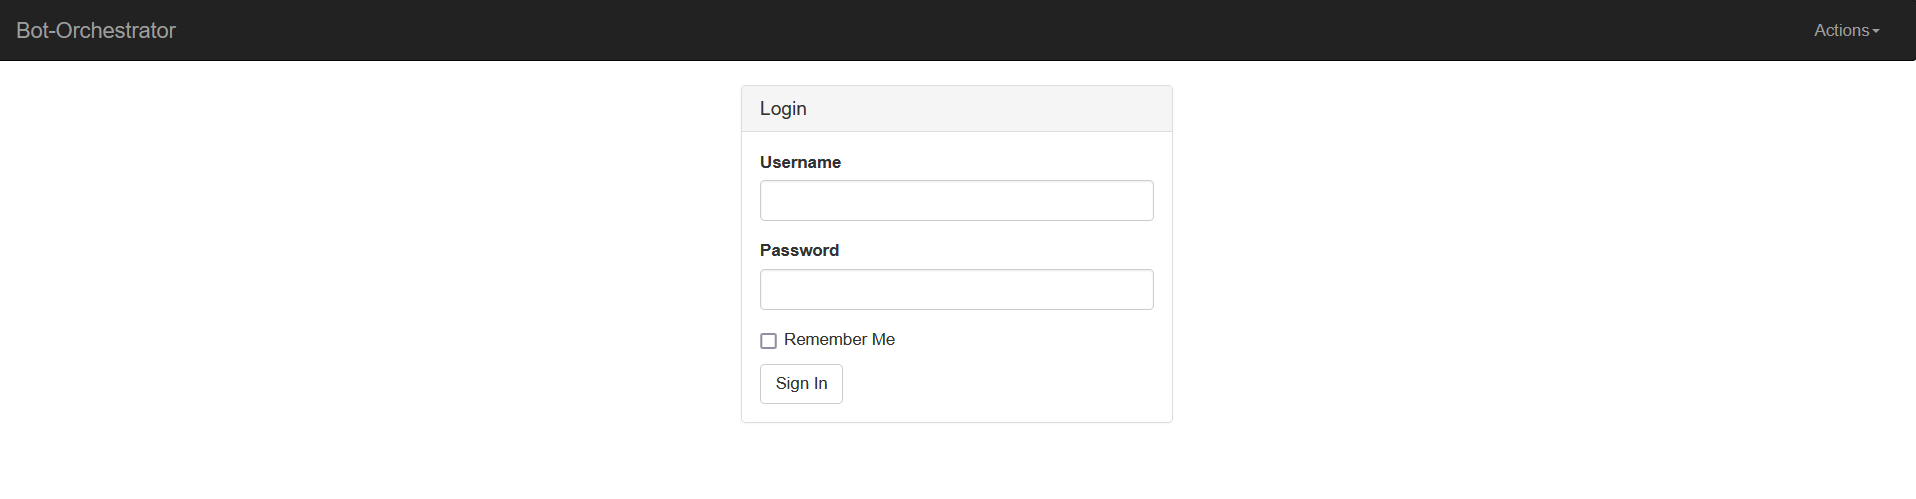Screen dimensions: 1916x499
Task: Click the Login panel heading
Action: [x=783, y=109]
